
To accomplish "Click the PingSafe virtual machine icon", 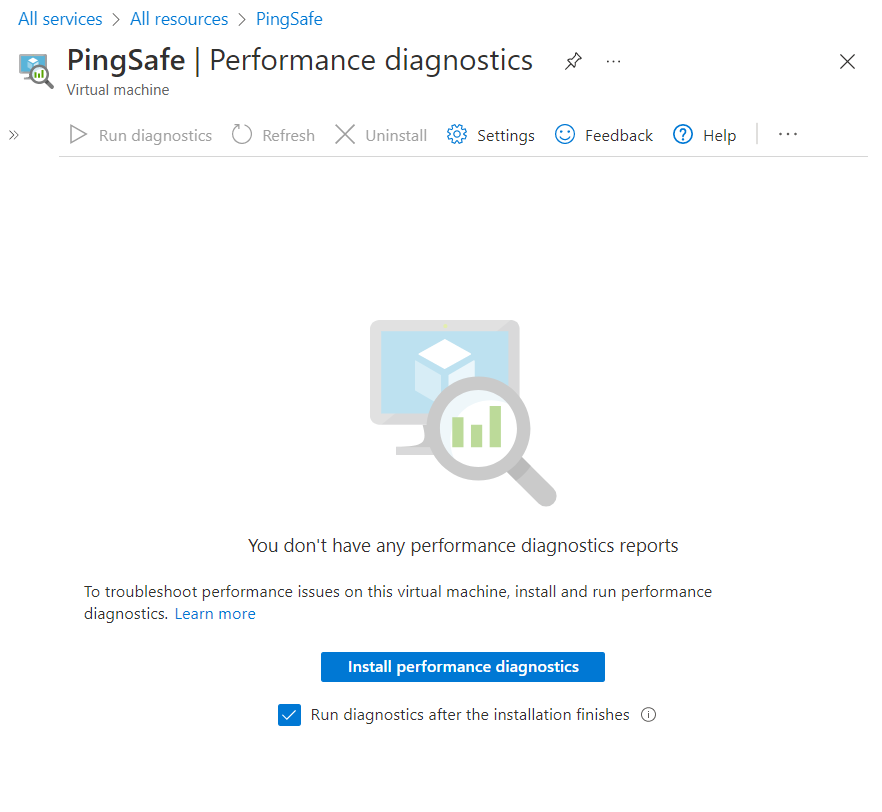I will tap(36, 71).
